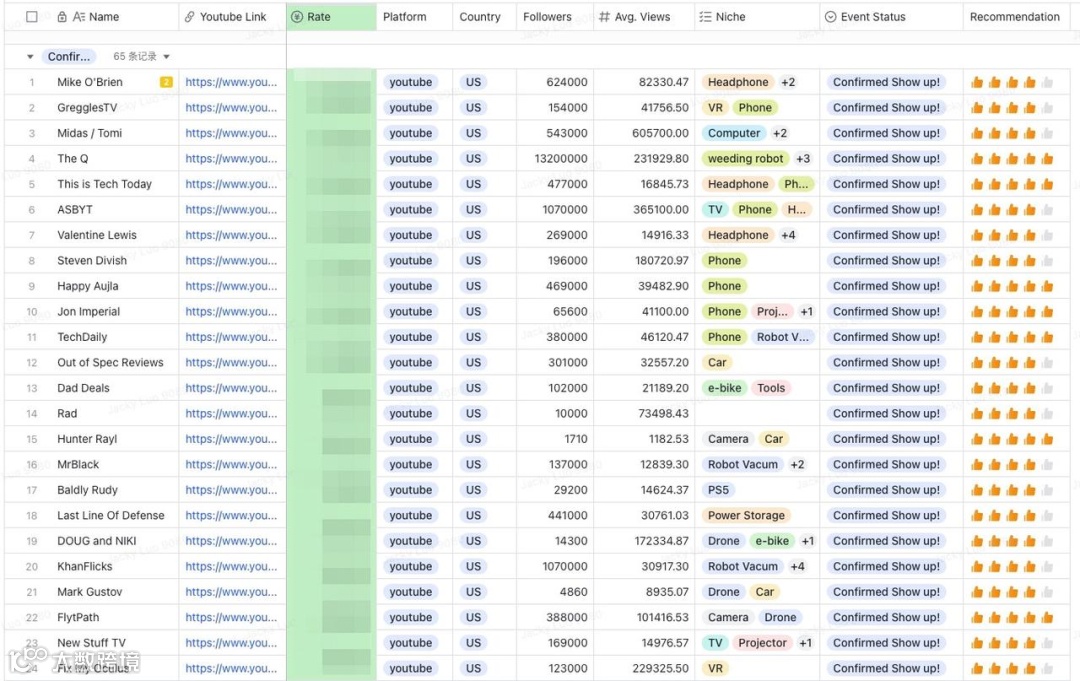
Task: Select the Platform column header
Action: (404, 17)
